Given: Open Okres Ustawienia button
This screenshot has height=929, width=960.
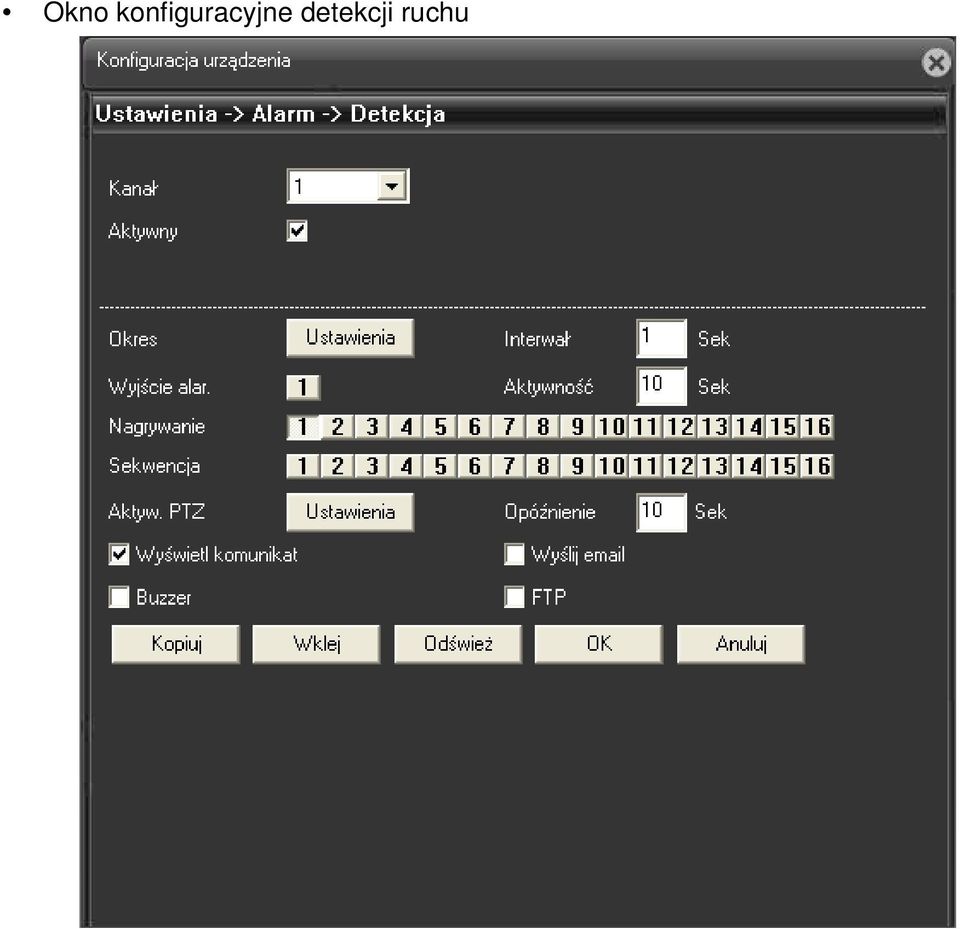Looking at the screenshot, I should (x=350, y=337).
